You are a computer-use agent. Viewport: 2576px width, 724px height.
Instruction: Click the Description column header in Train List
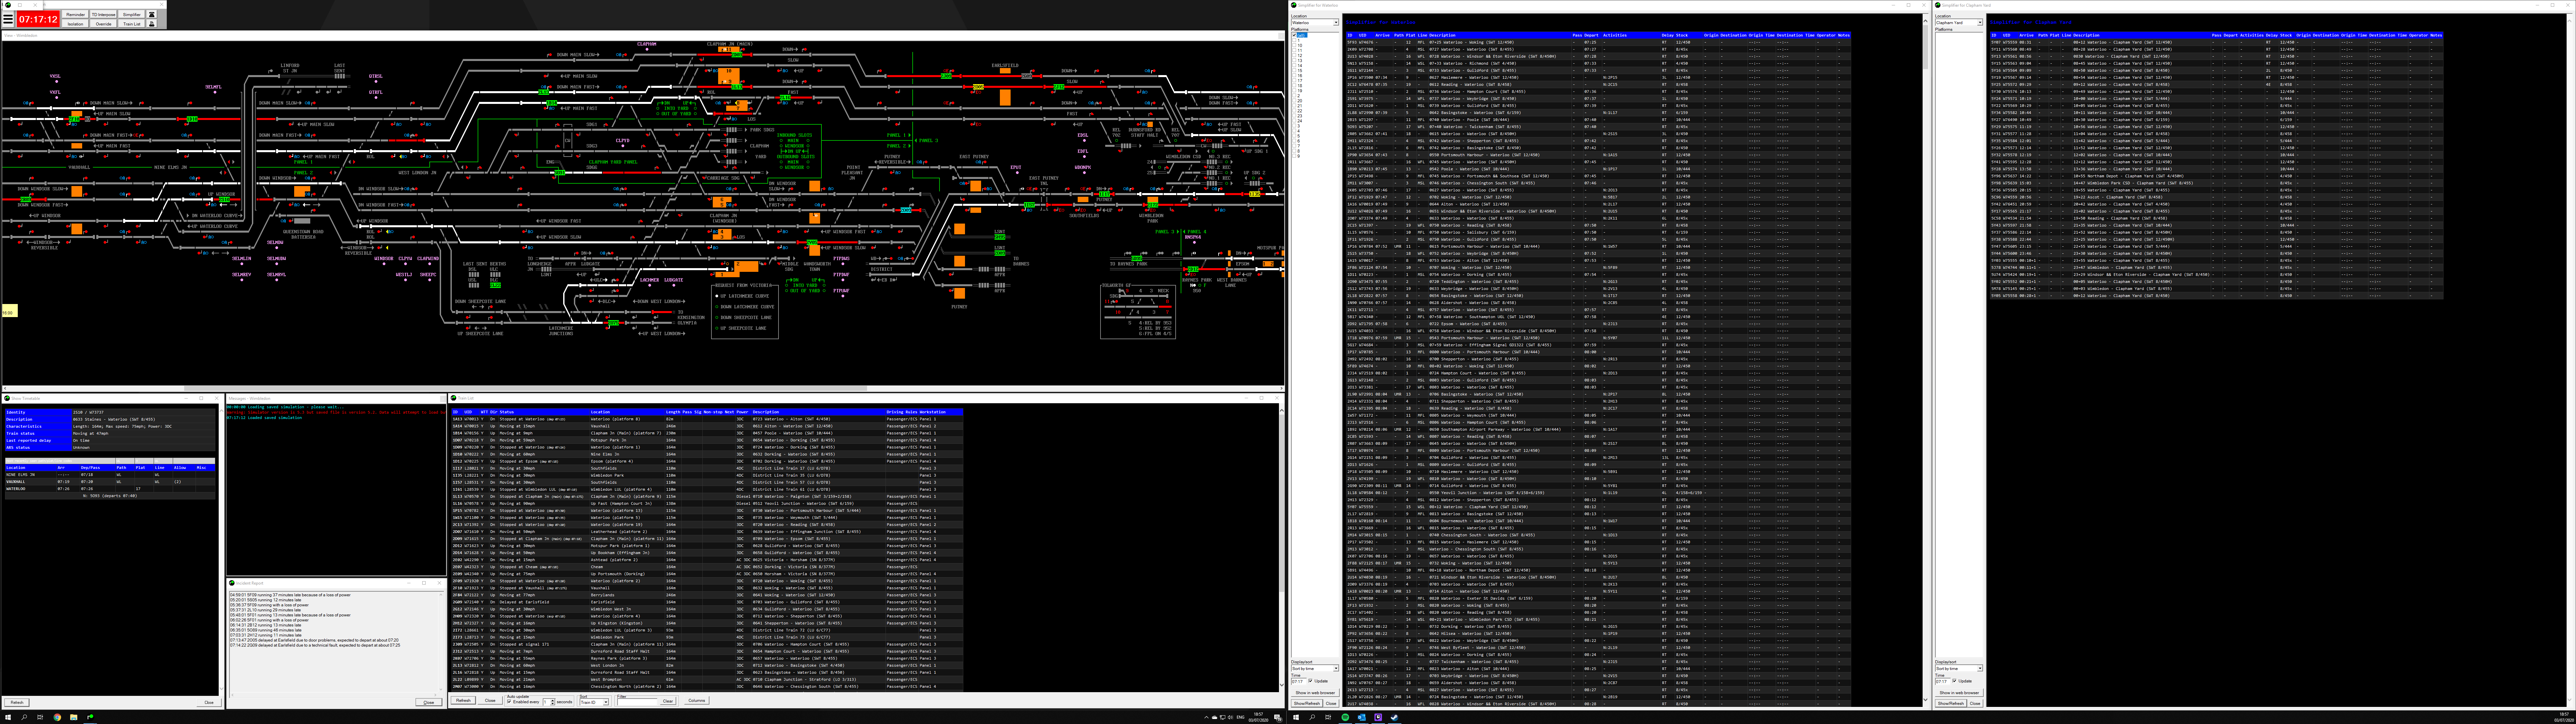819,412
